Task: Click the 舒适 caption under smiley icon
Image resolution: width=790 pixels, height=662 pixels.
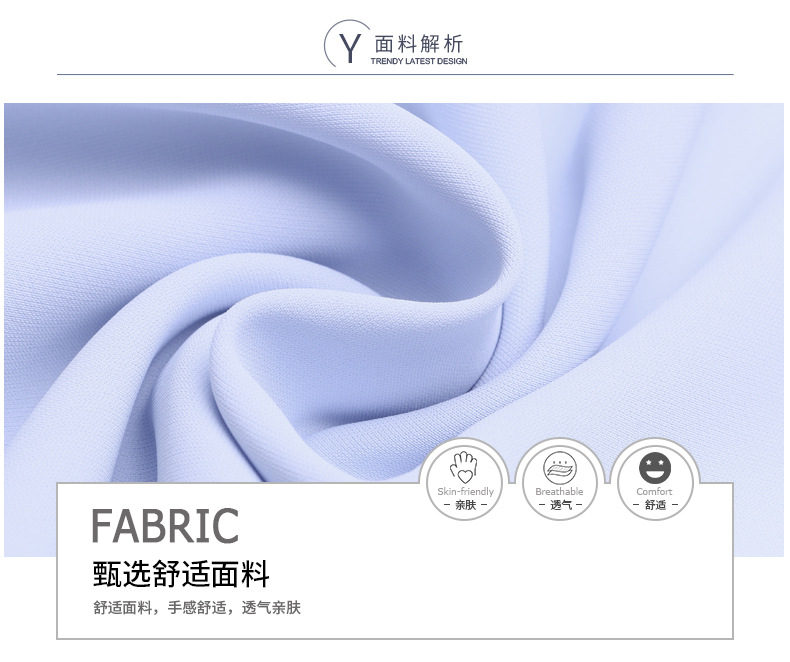Action: (655, 504)
